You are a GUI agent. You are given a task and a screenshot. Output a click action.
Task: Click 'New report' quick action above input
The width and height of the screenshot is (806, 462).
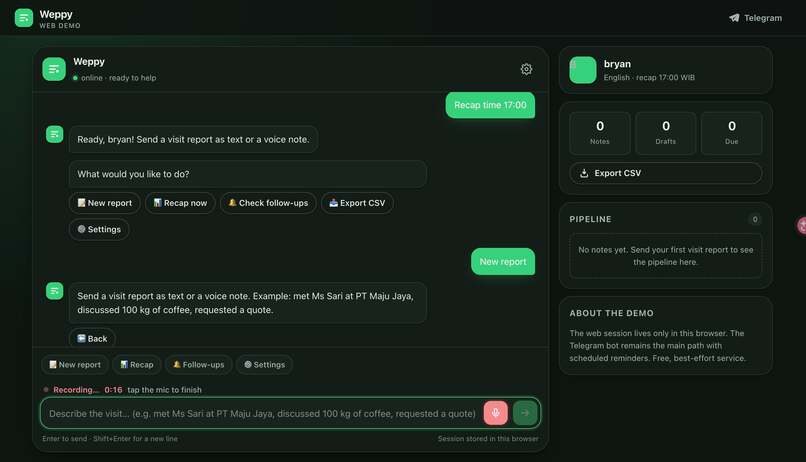tap(75, 364)
